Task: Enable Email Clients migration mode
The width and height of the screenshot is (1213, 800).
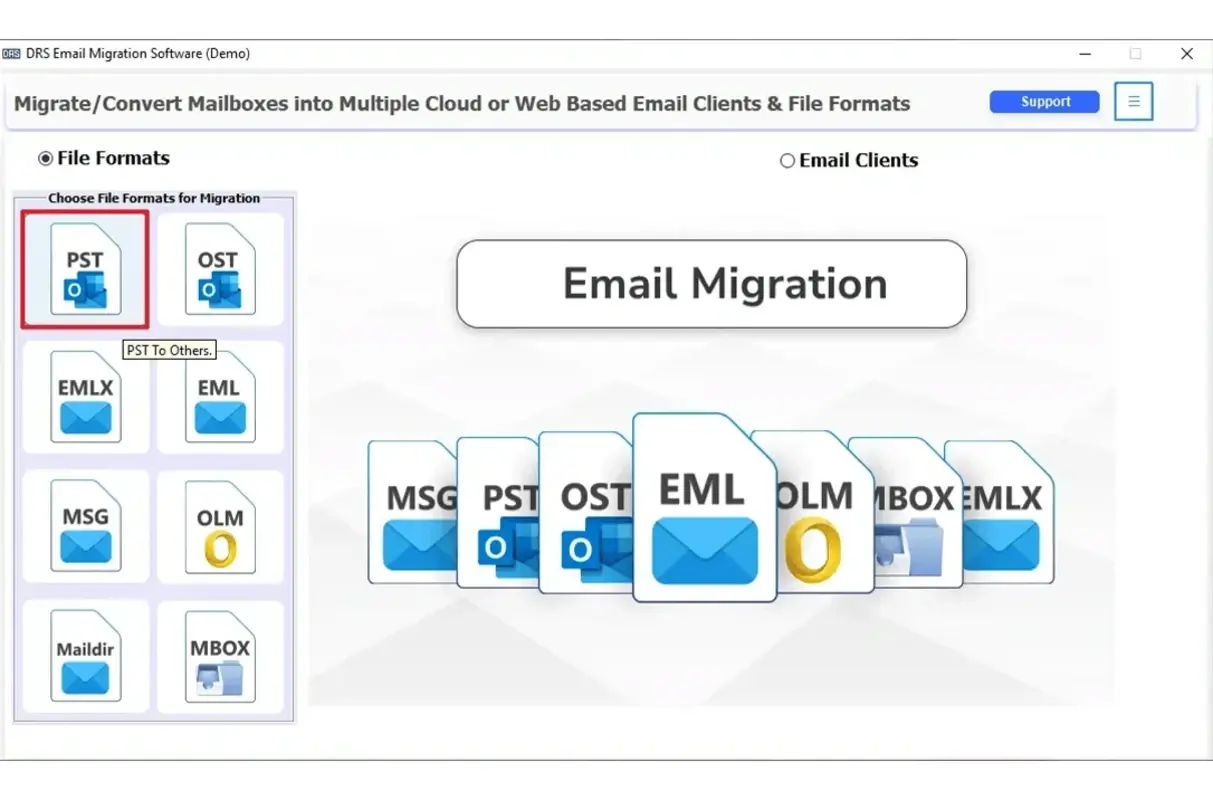Action: coord(787,160)
